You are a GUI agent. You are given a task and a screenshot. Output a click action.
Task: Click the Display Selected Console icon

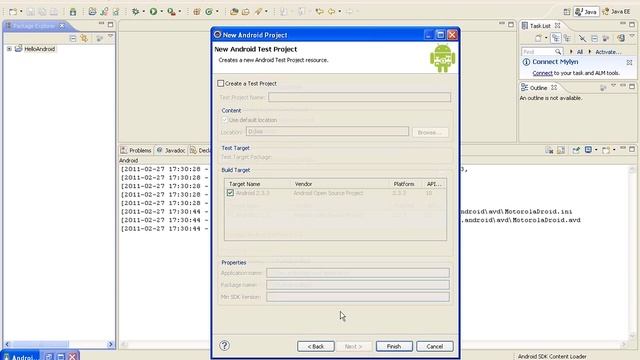pos(588,150)
